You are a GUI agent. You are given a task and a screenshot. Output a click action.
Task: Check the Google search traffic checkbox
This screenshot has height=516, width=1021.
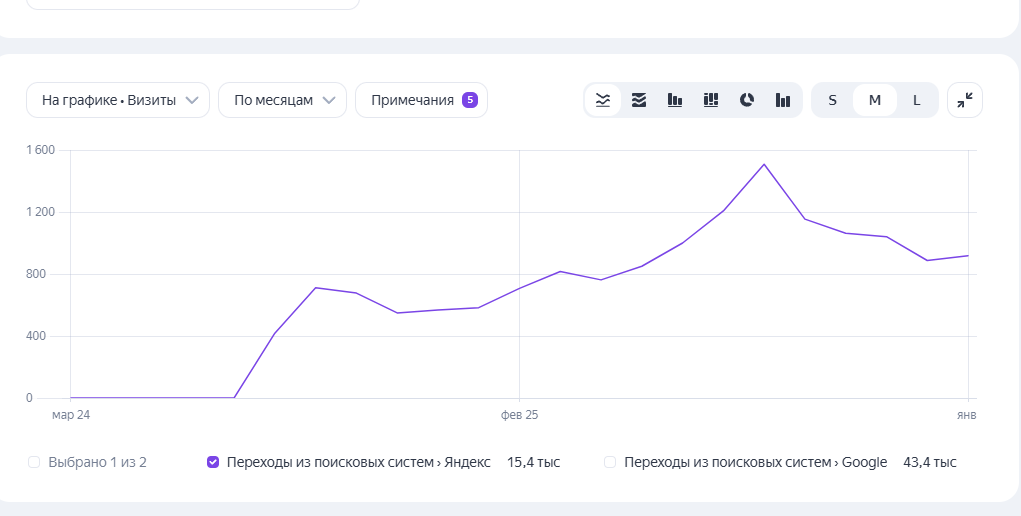(x=610, y=463)
